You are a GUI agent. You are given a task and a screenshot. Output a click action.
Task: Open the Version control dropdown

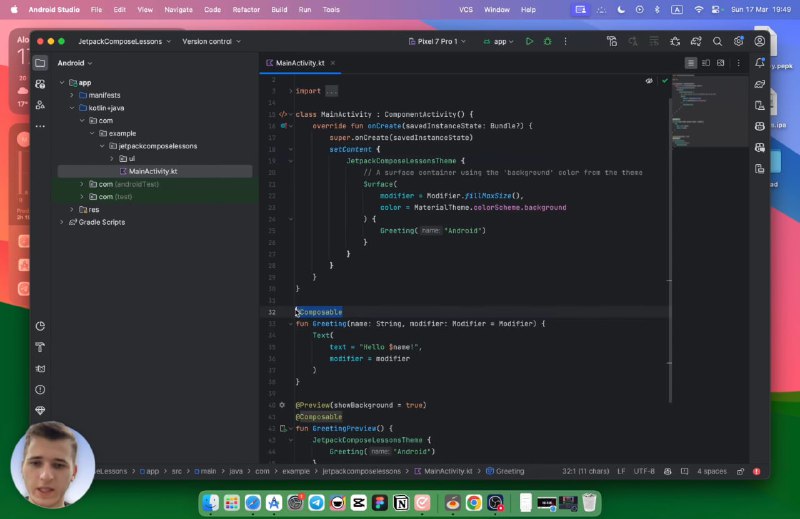pyautogui.click(x=211, y=41)
